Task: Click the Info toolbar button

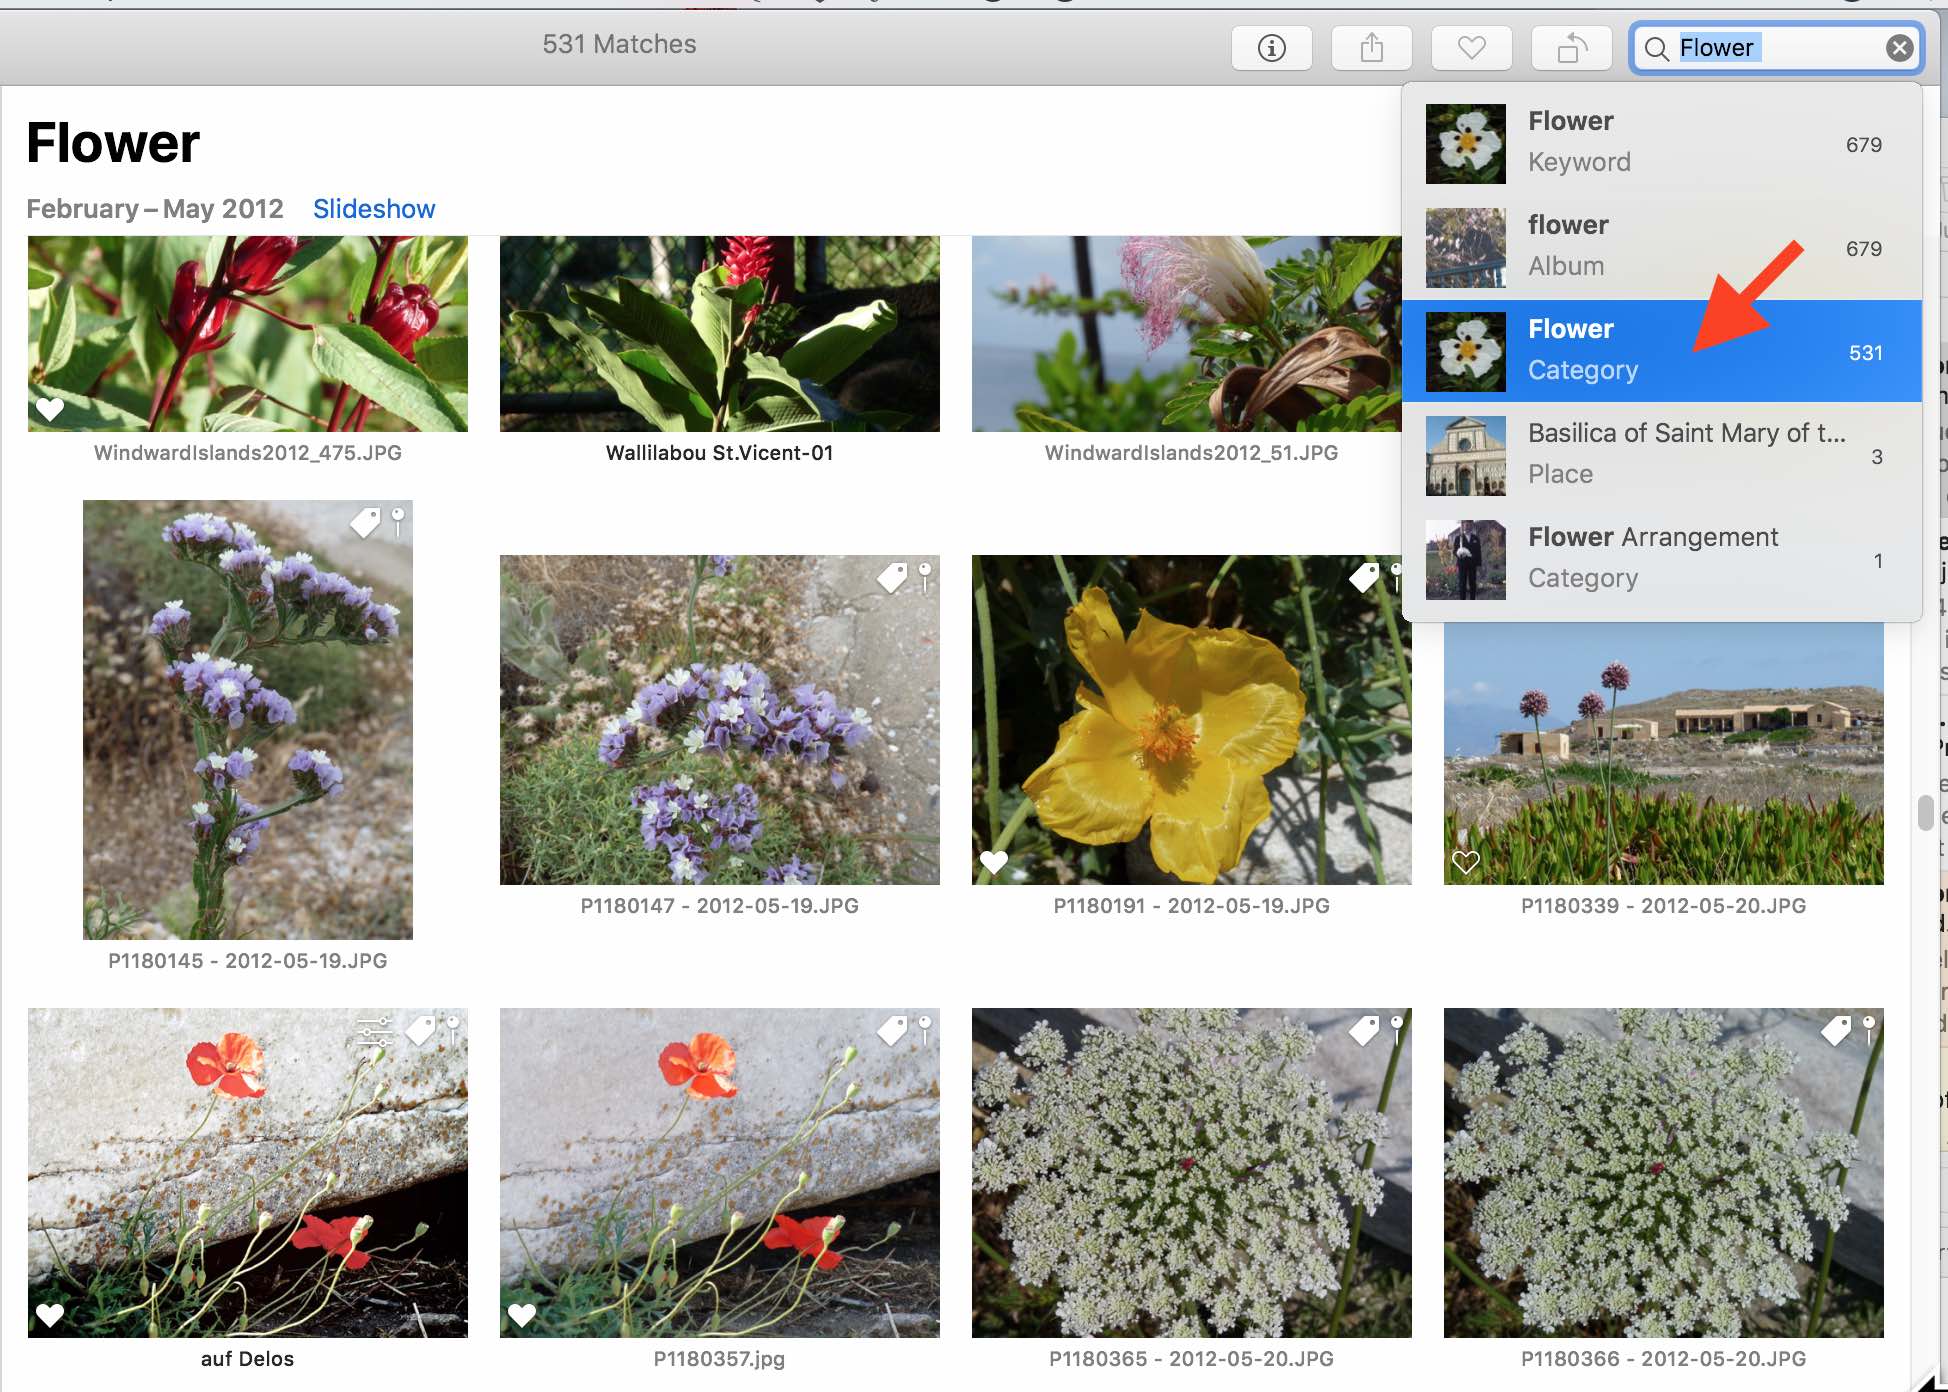Action: (1271, 48)
